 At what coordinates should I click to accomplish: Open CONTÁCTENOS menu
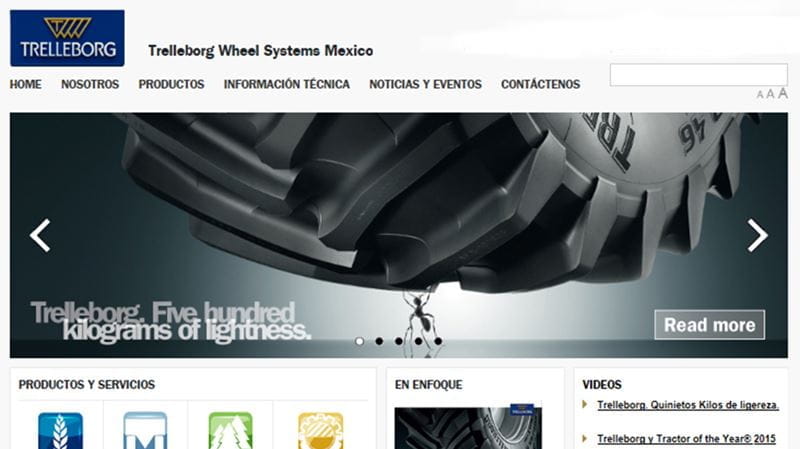(541, 84)
